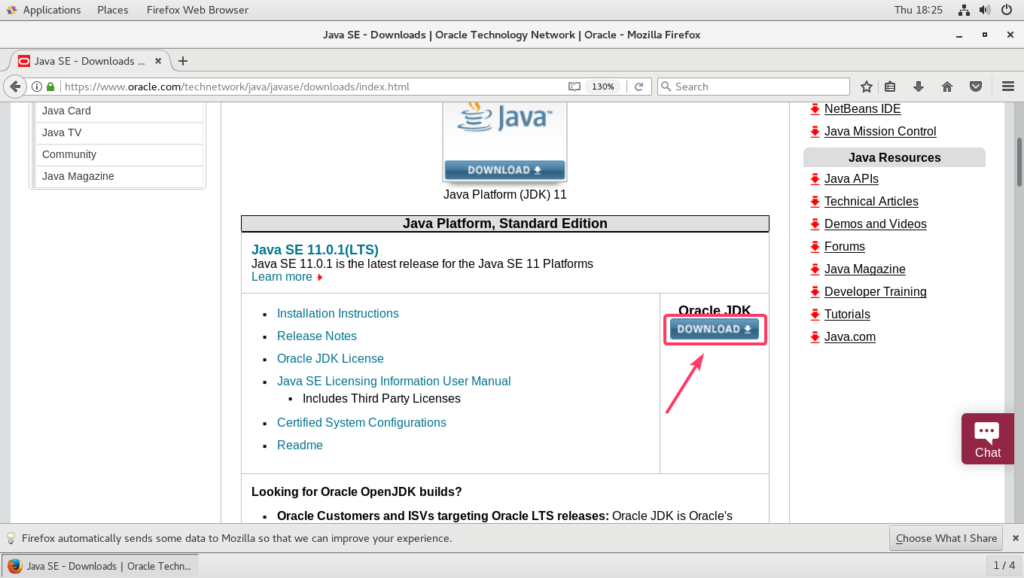Follow the Java.com link
This screenshot has height=578, width=1024.
pyautogui.click(x=849, y=336)
